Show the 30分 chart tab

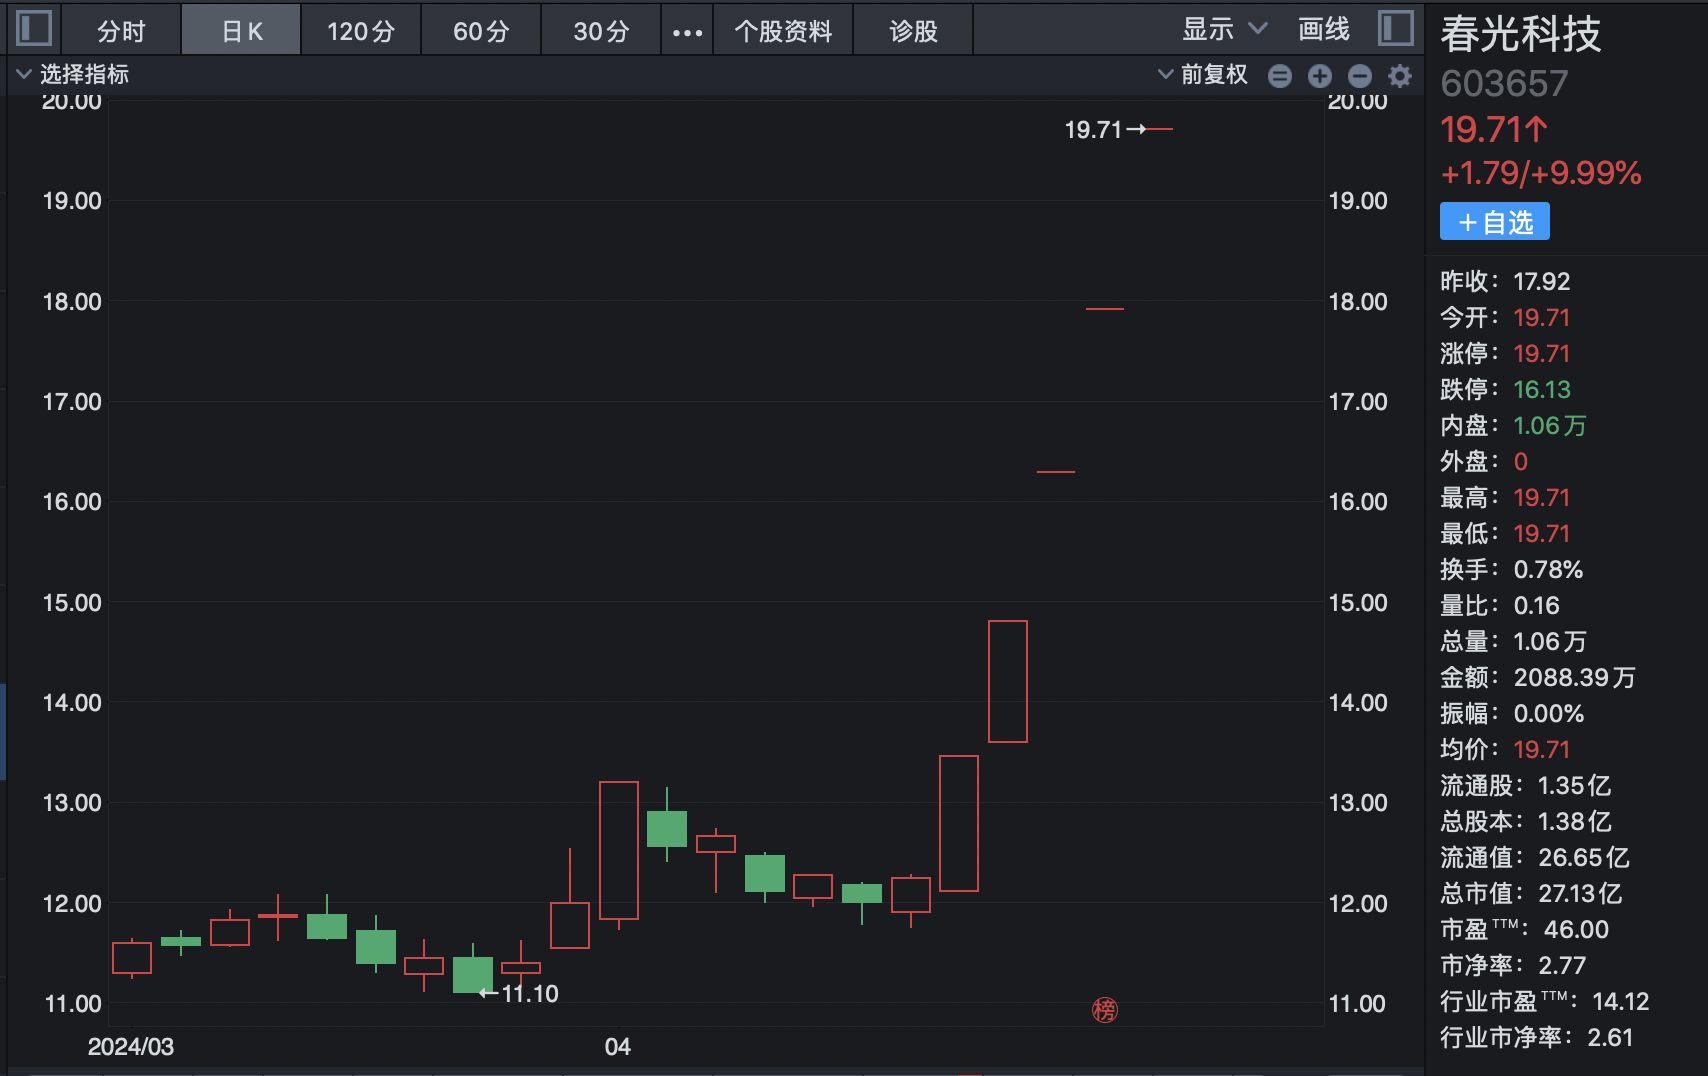601,32
